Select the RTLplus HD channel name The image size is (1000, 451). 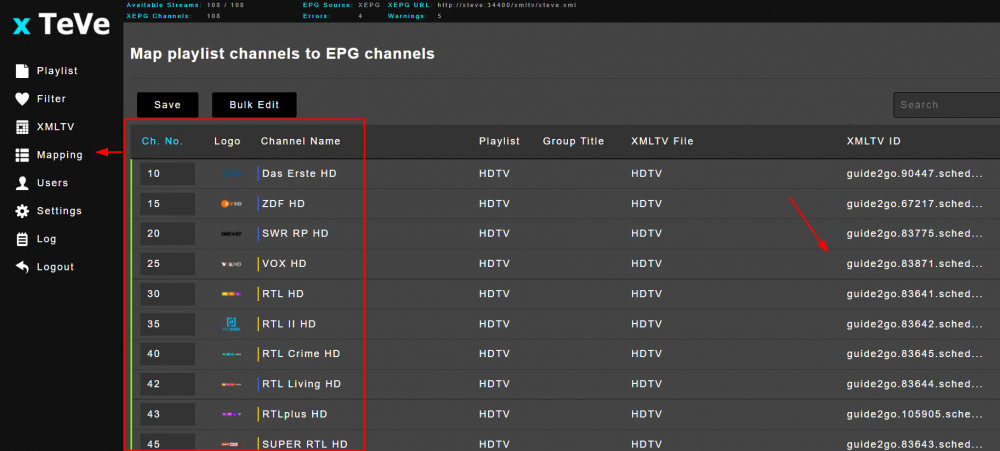[295, 414]
